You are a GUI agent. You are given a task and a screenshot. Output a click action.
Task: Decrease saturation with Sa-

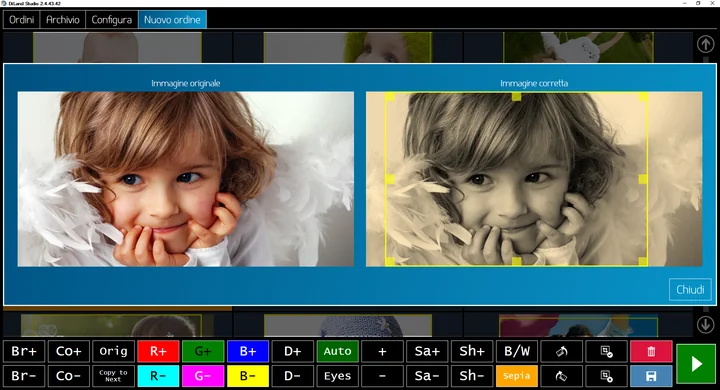[x=427, y=376]
